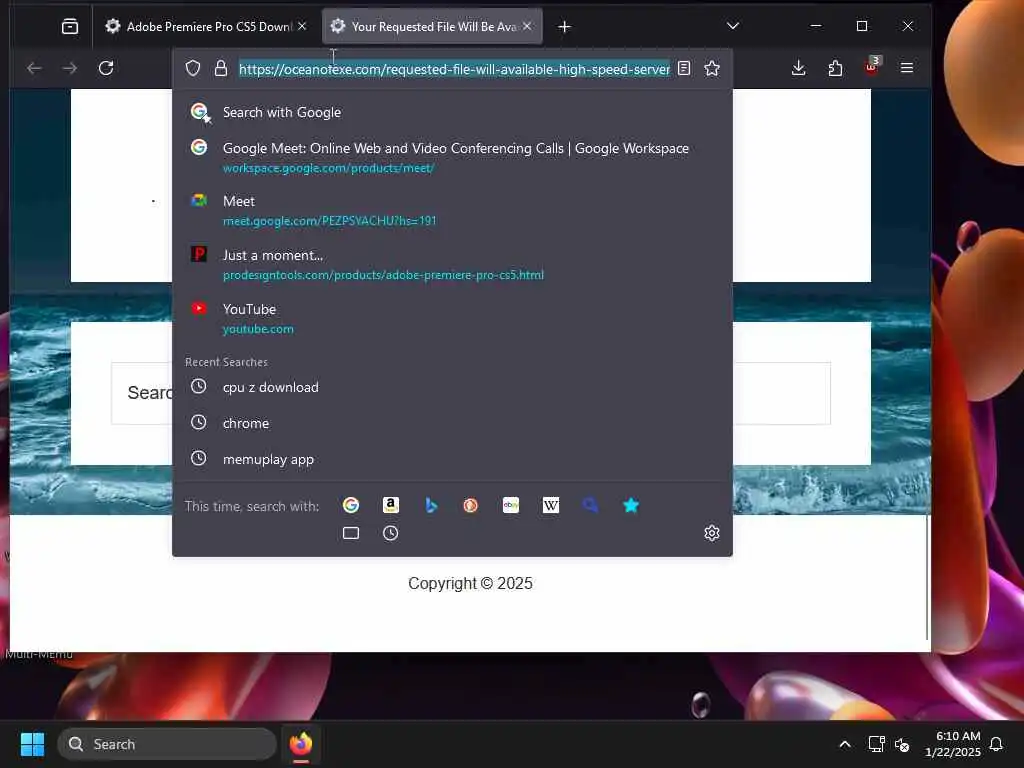The height and width of the screenshot is (768, 1024).
Task: Search history with clock icon
Action: (391, 533)
